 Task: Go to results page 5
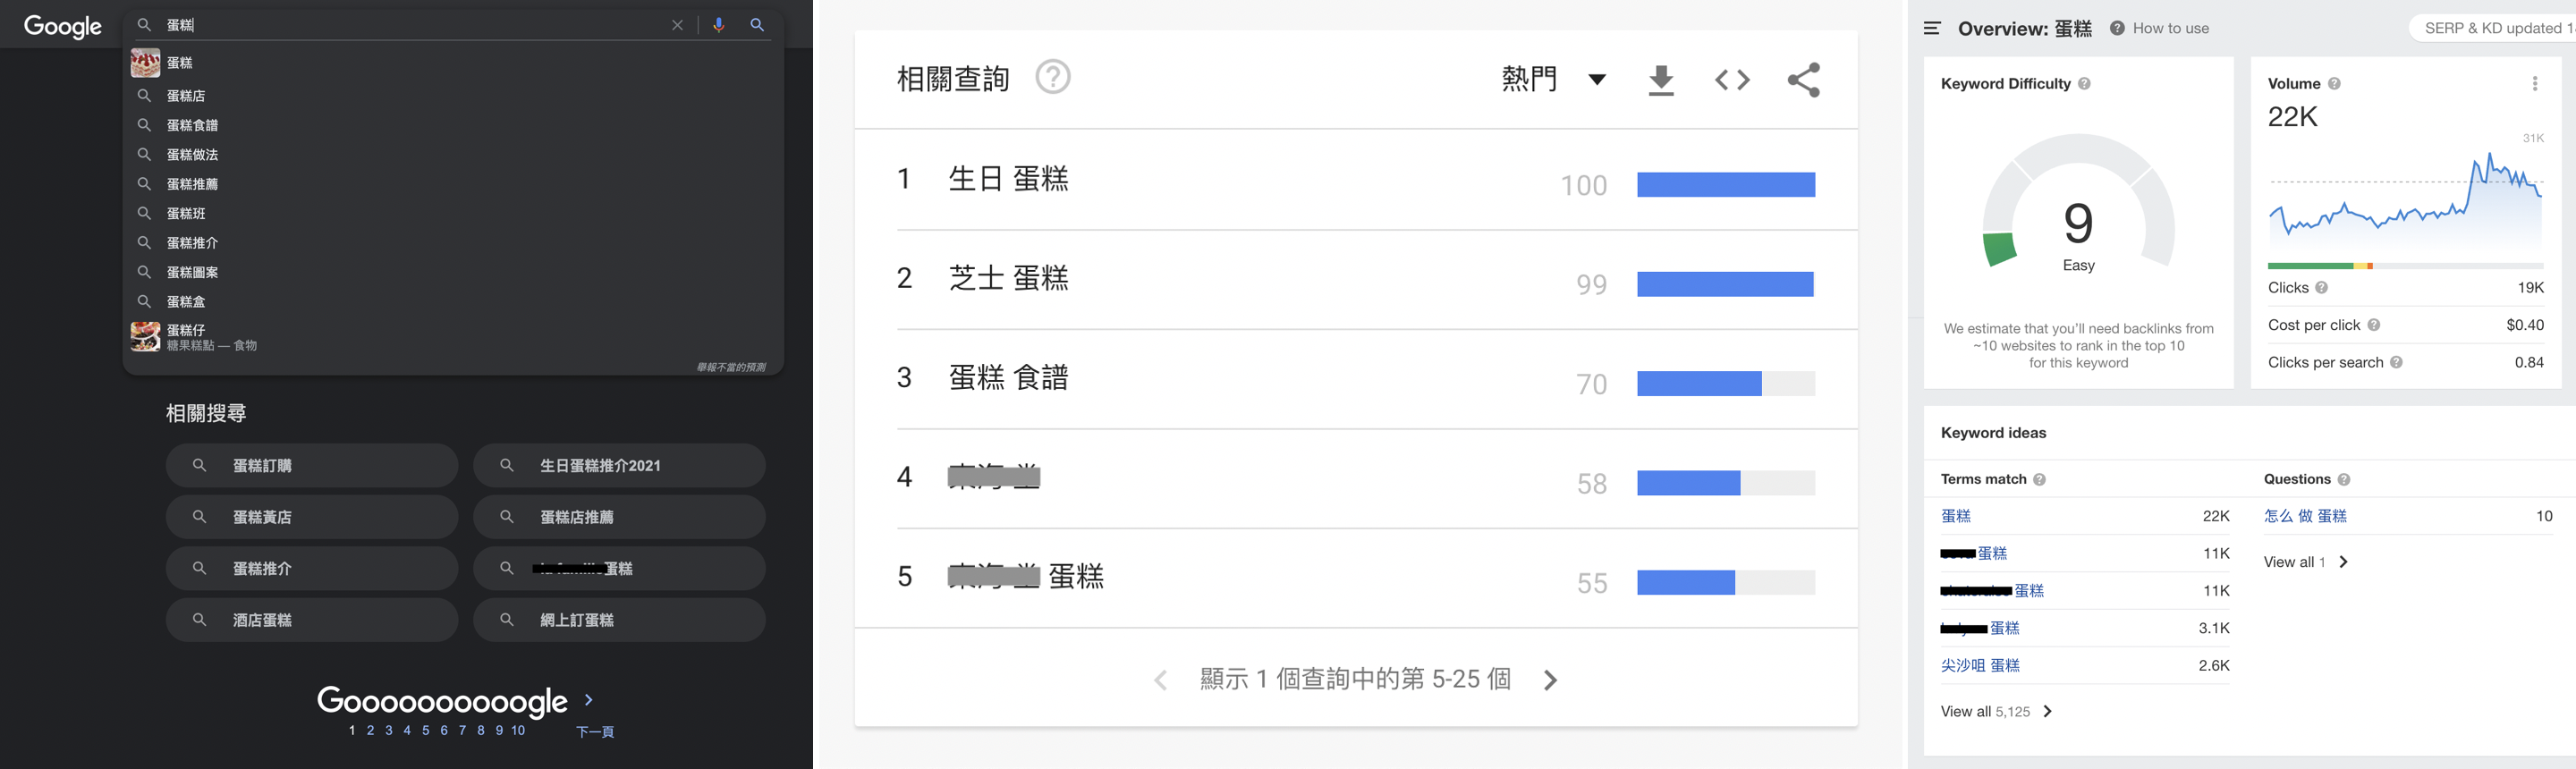(x=426, y=731)
